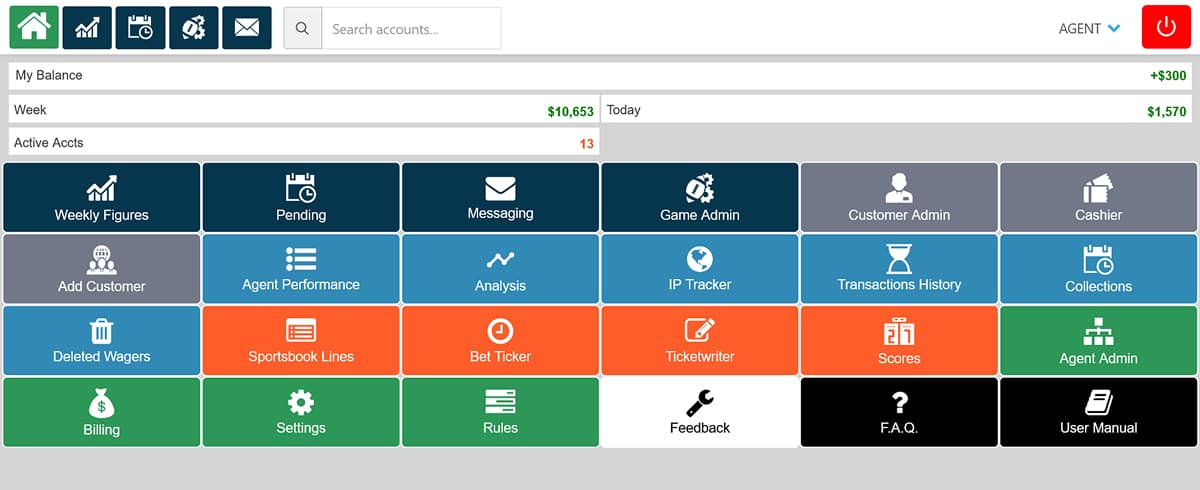Open the Rules tile
Viewport: 1200px width, 490px height.
500,412
